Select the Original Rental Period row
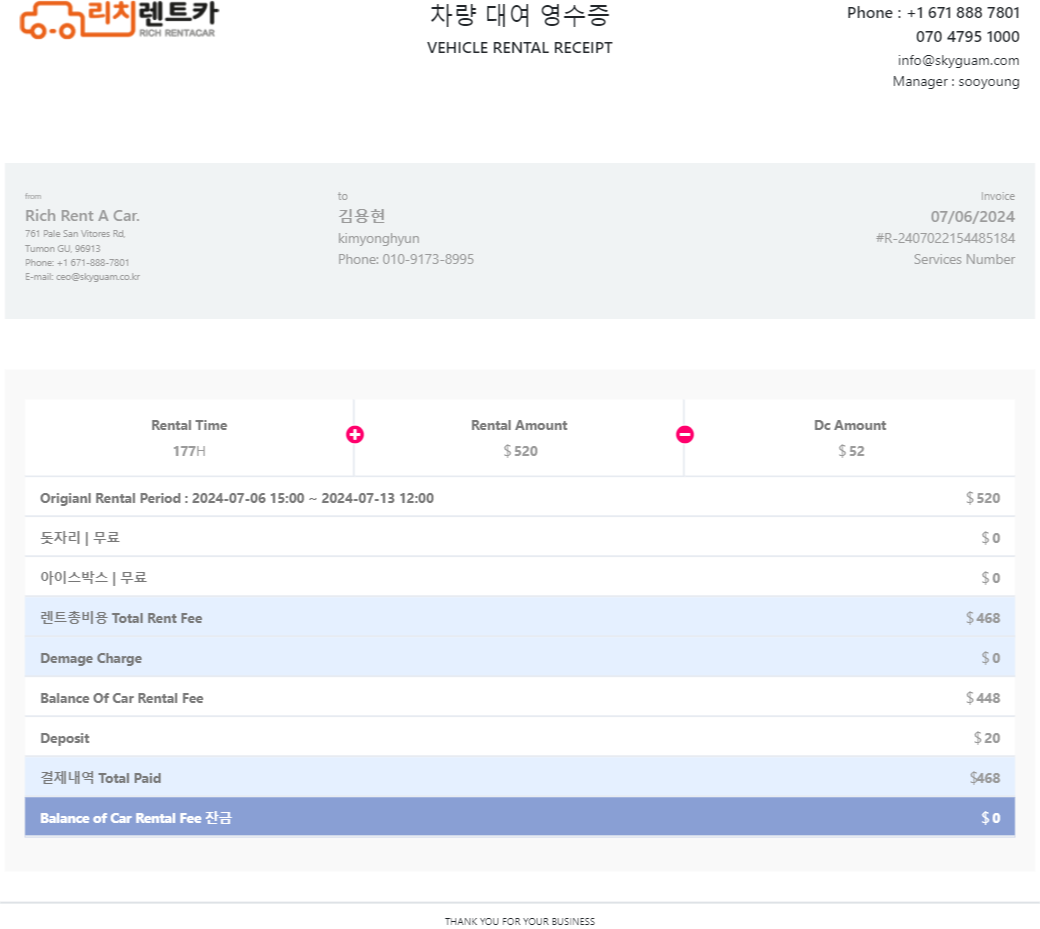 (519, 498)
